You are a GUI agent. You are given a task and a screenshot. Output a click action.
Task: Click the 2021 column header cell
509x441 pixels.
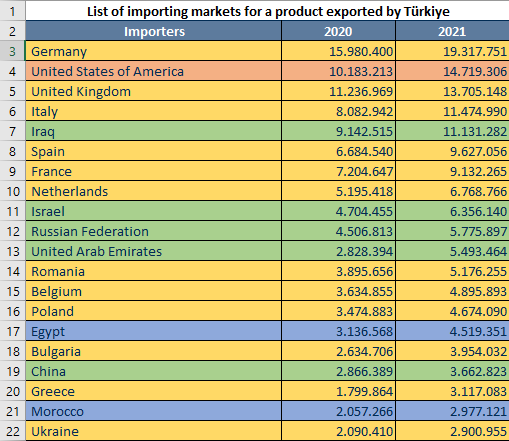(x=452, y=31)
